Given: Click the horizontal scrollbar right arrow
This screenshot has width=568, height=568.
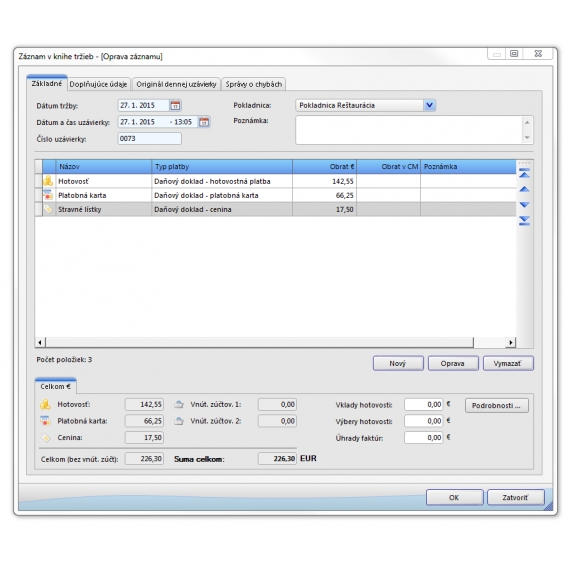Looking at the screenshot, I should (511, 342).
